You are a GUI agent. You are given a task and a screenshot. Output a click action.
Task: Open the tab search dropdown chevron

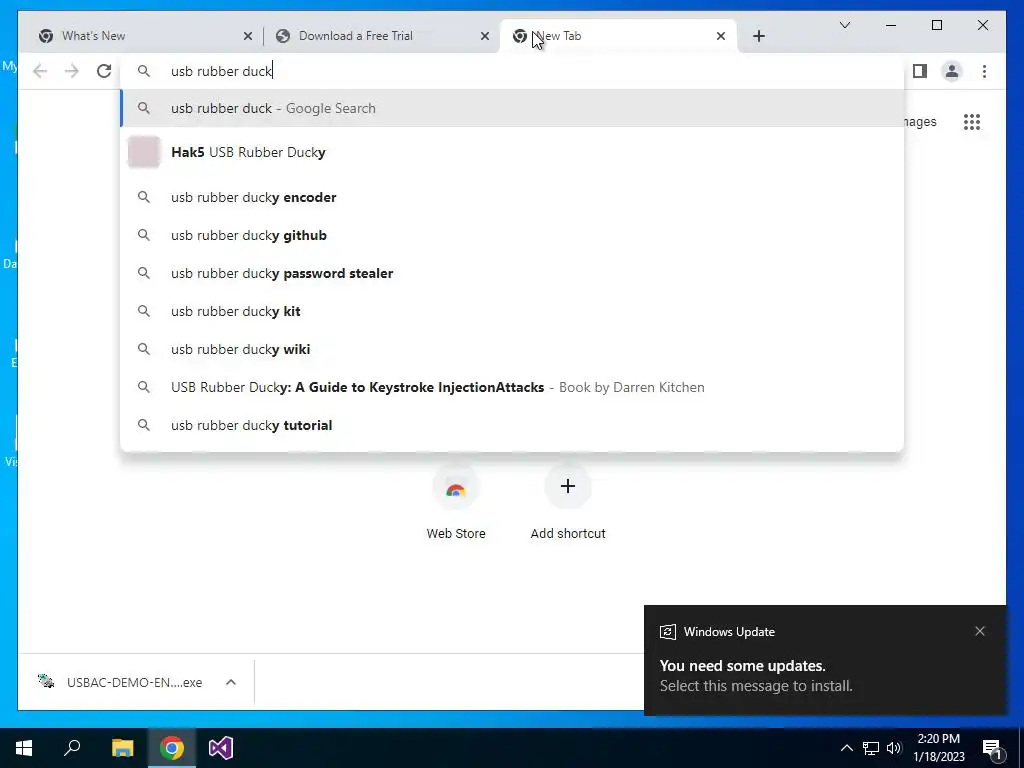pos(844,25)
